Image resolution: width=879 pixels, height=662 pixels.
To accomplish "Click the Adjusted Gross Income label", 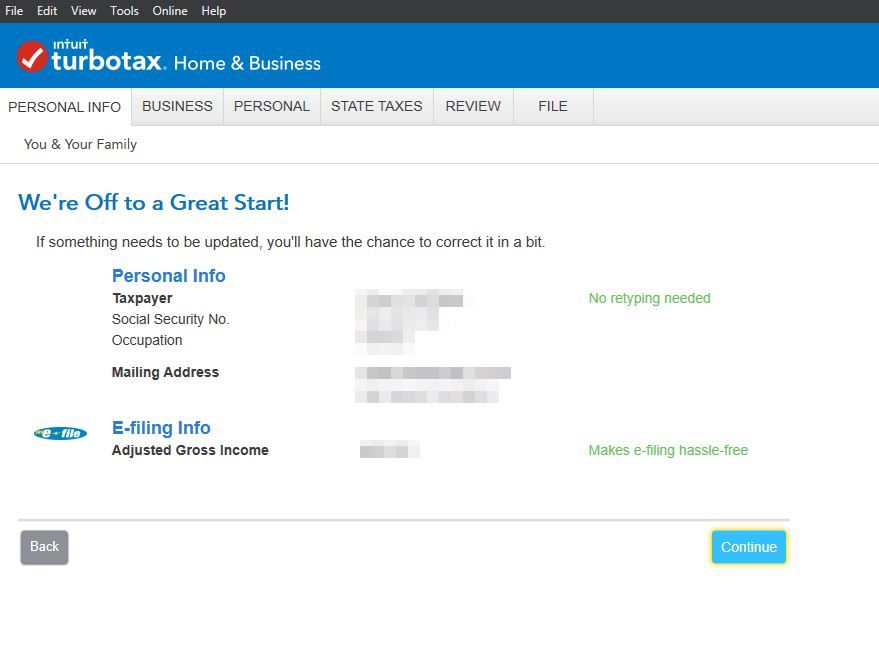I will (x=190, y=450).
